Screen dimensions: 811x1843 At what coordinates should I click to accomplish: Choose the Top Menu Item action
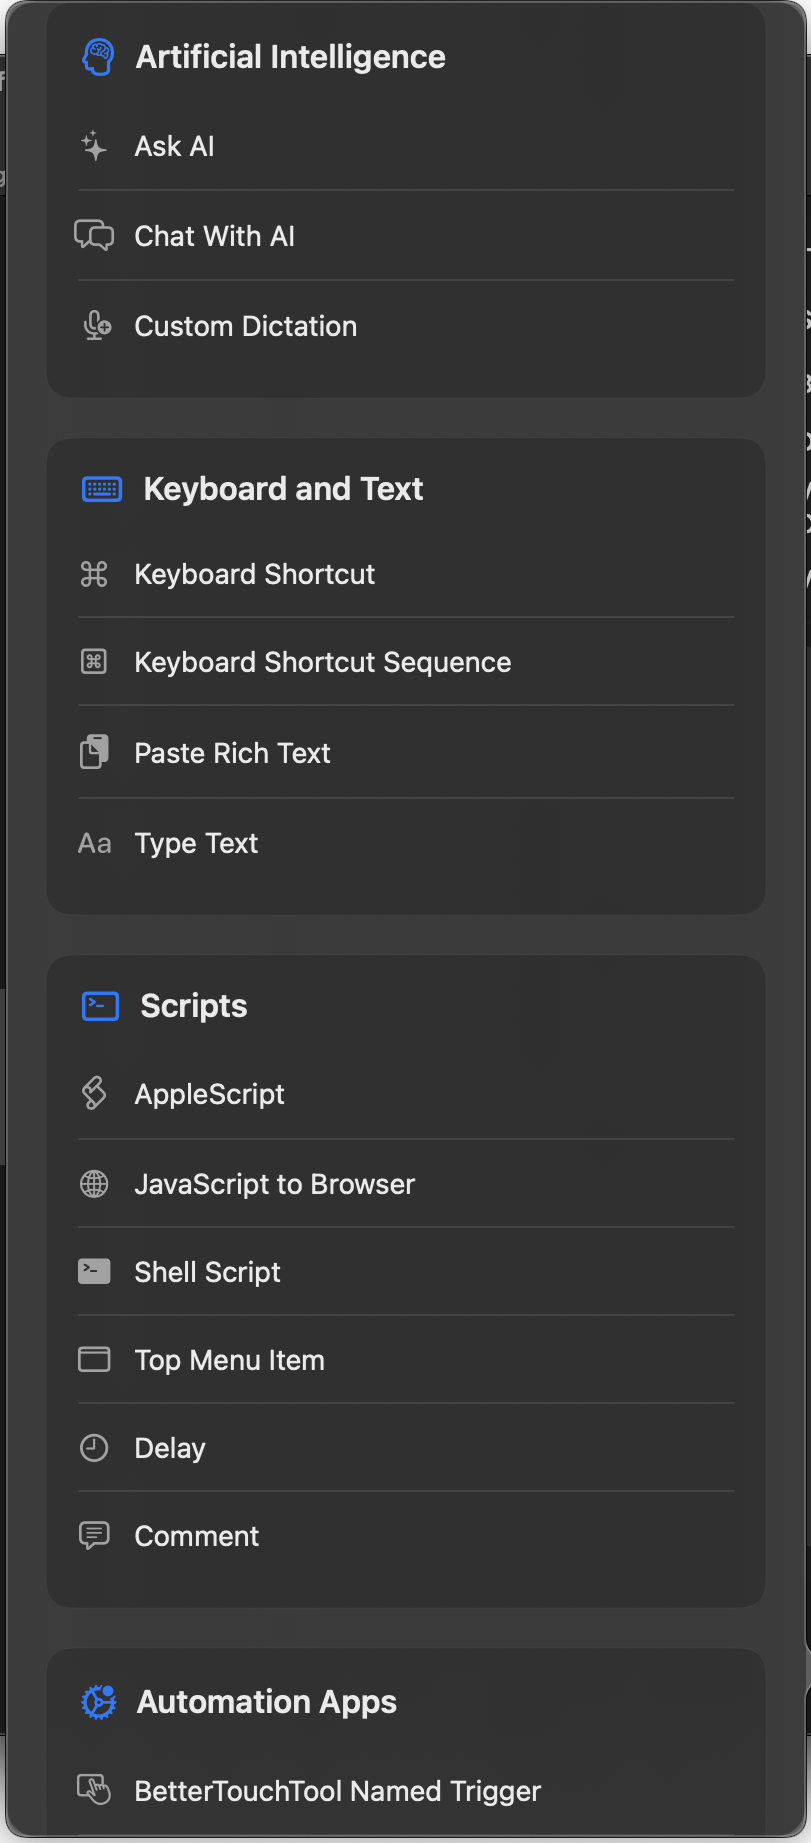[x=229, y=1360]
